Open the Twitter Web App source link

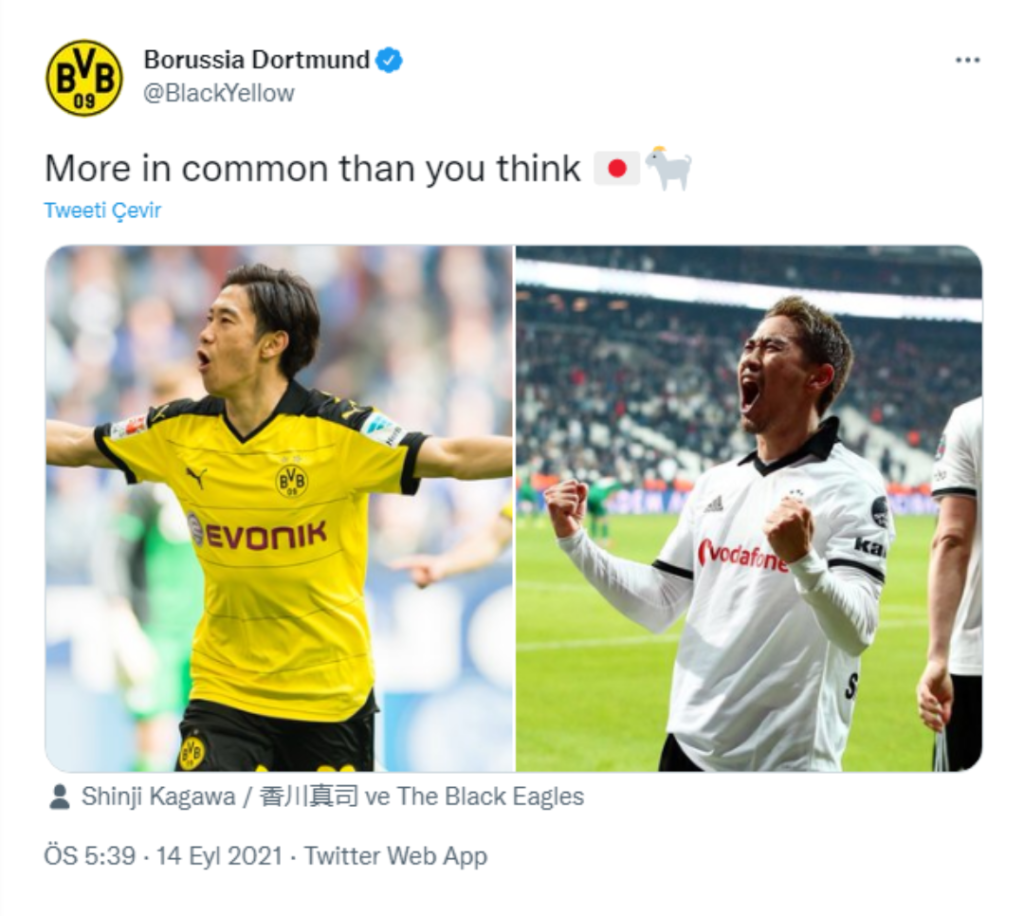[x=396, y=856]
